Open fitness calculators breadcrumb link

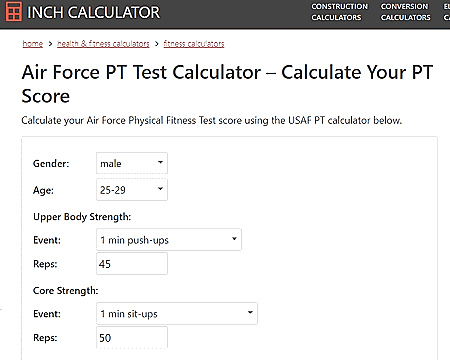194,44
